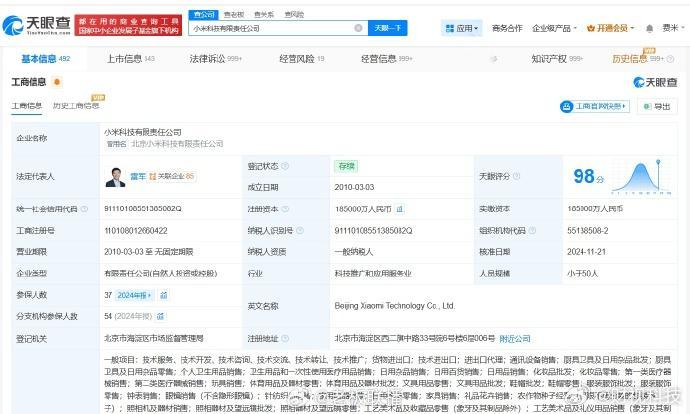
Task: Click the registration authority 北京市海淀区市场监督管理局
Action: pos(154,338)
